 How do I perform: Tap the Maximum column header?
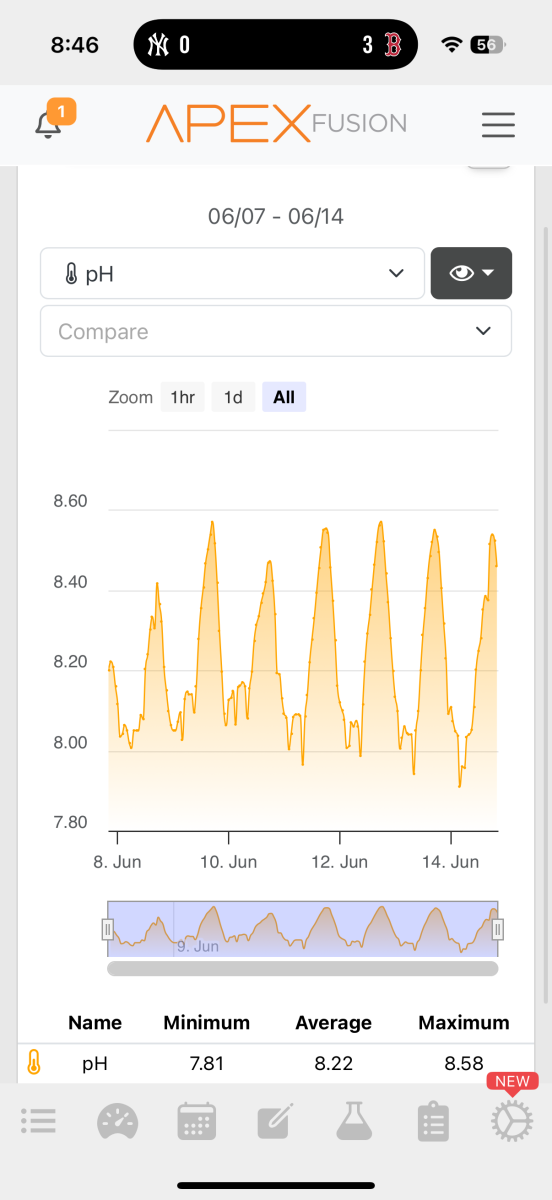click(x=464, y=1022)
